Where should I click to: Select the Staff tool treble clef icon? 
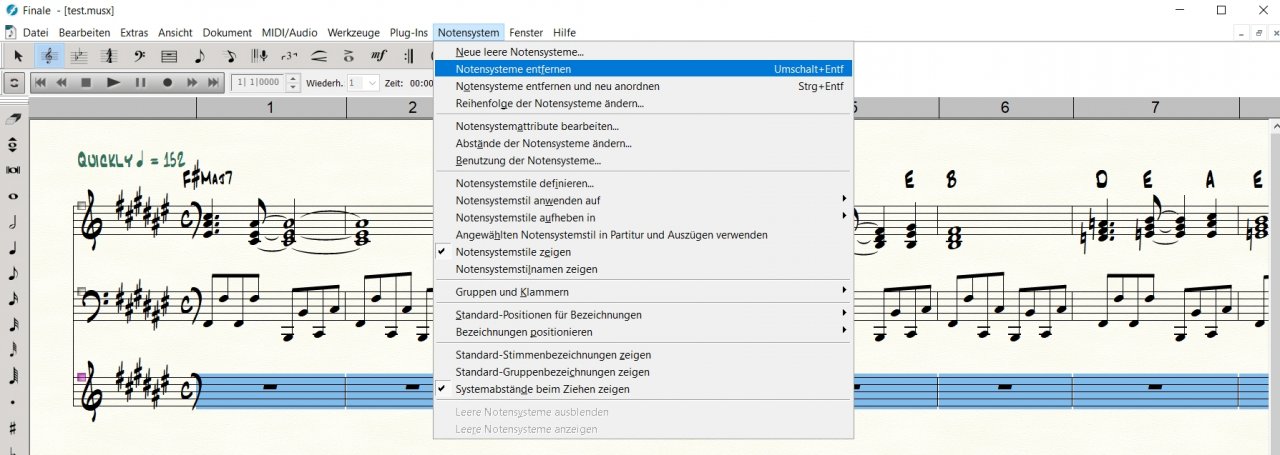click(x=48, y=56)
